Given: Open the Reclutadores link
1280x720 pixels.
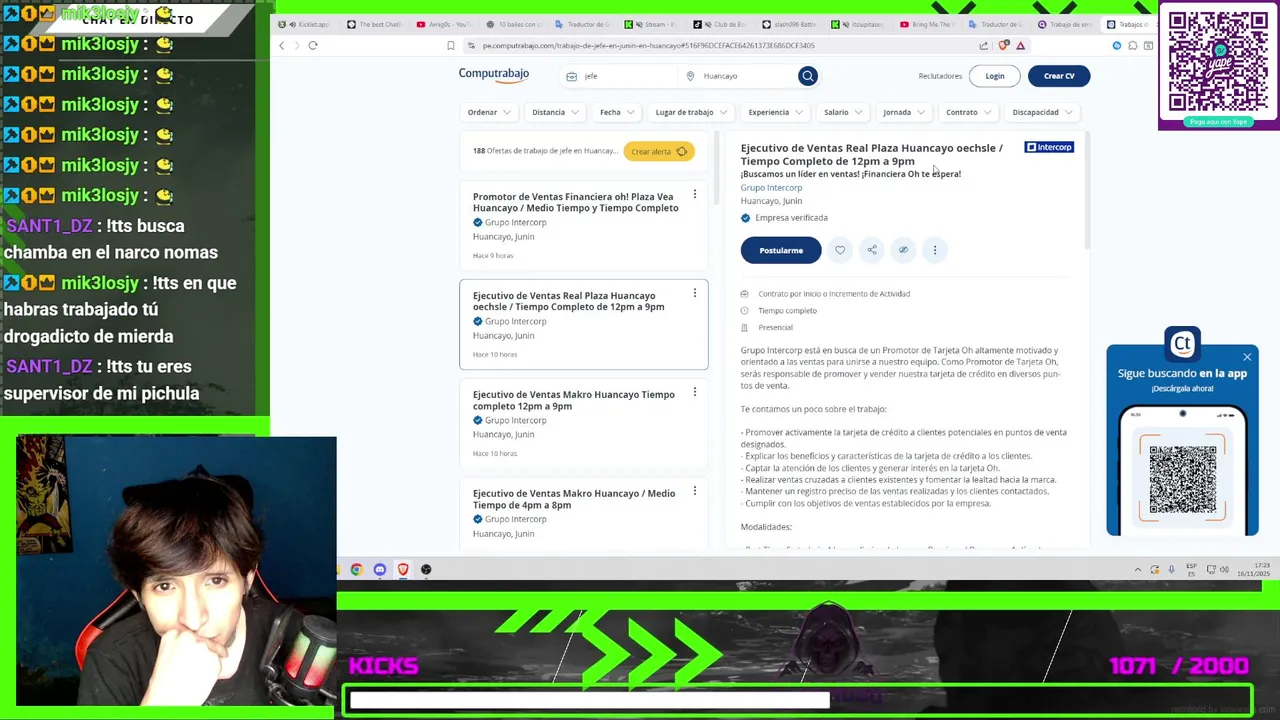Looking at the screenshot, I should pyautogui.click(x=940, y=76).
